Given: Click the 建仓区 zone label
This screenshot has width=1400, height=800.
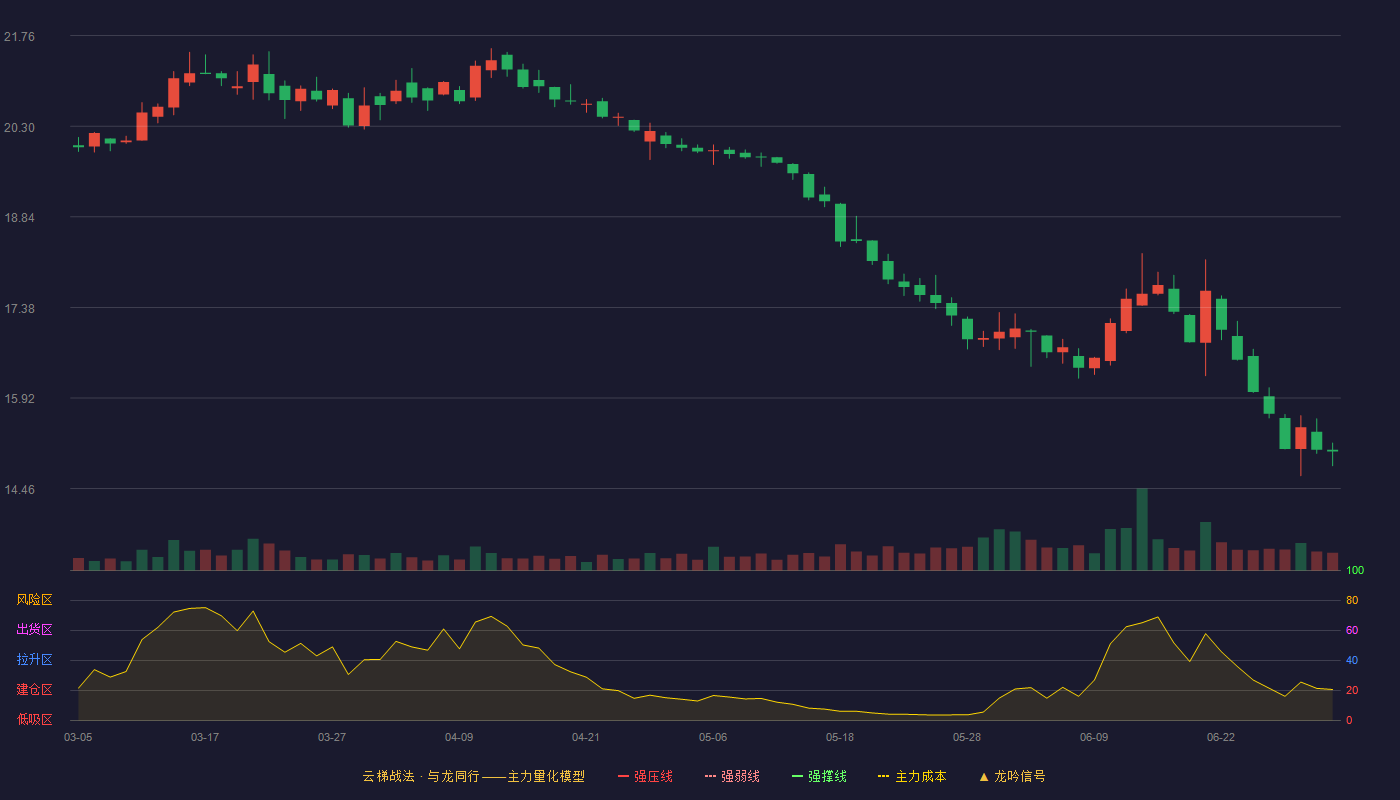Looking at the screenshot, I should pyautogui.click(x=34, y=690).
